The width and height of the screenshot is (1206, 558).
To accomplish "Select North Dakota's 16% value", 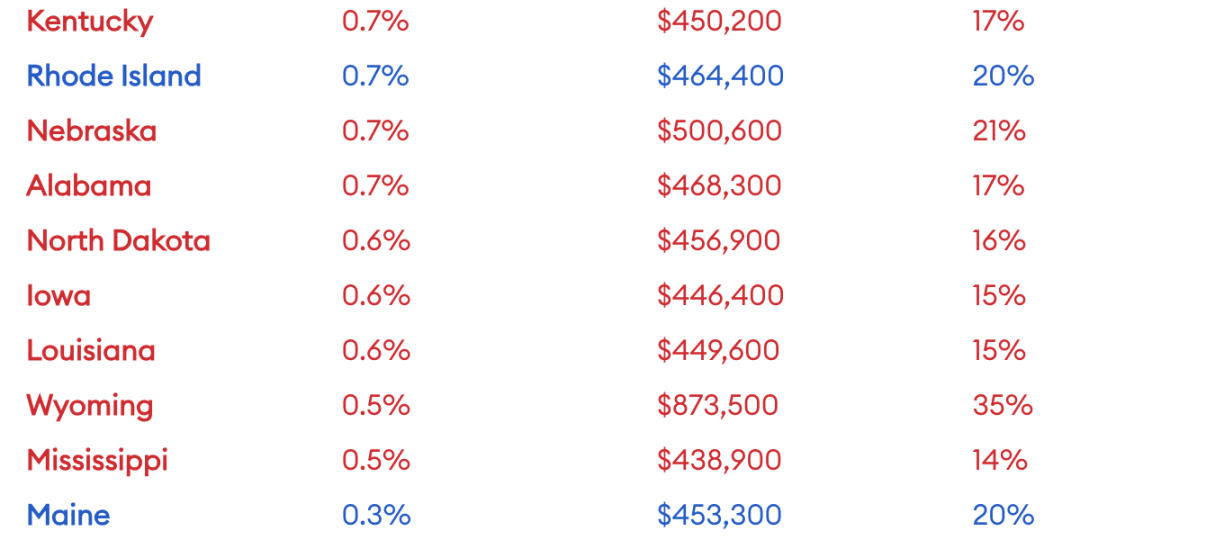I will click(999, 241).
